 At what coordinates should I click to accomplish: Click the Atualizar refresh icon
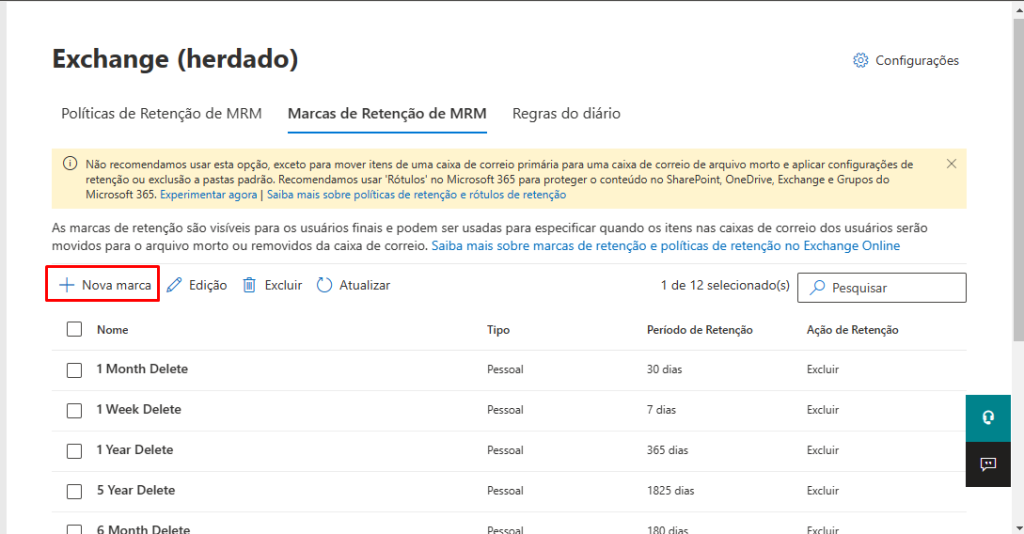coord(324,285)
